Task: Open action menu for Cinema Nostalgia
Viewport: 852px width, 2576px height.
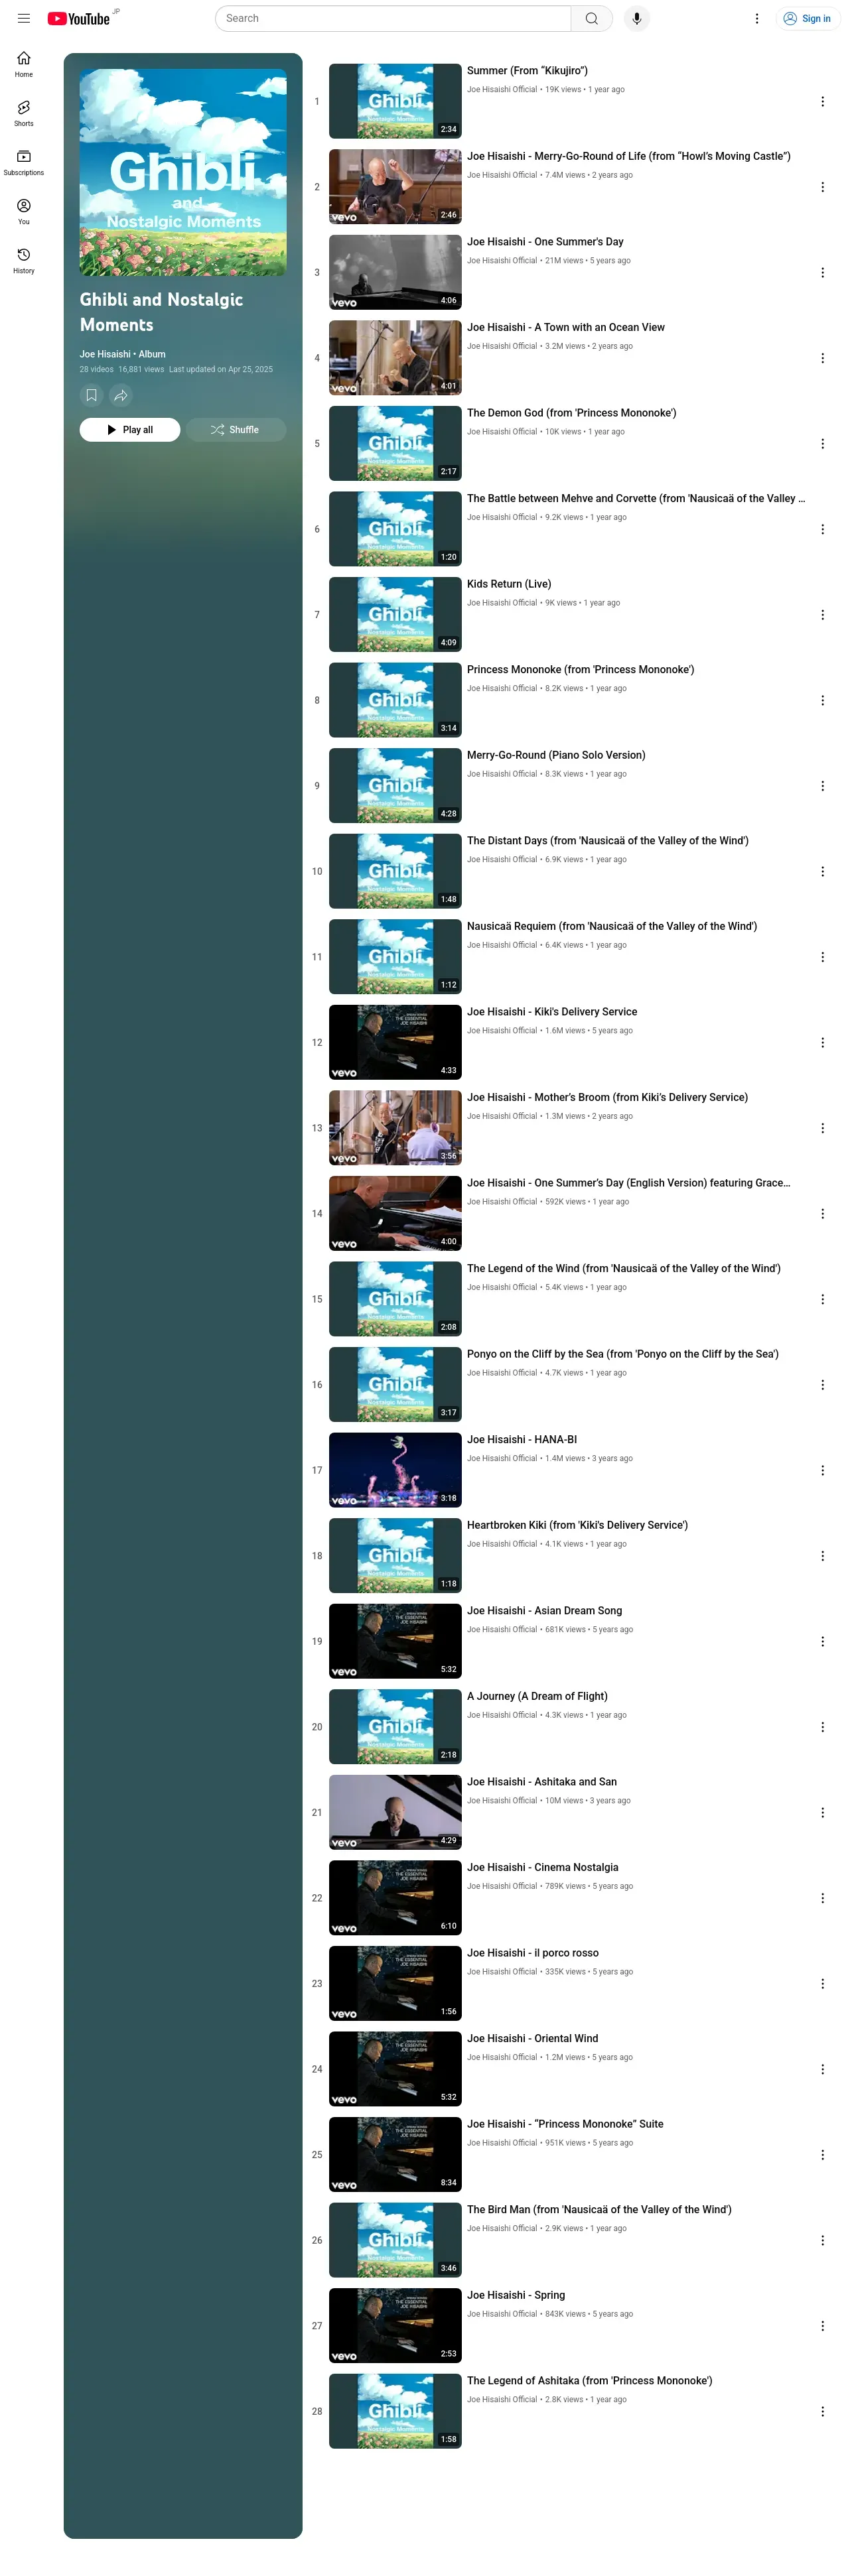Action: point(822,1898)
